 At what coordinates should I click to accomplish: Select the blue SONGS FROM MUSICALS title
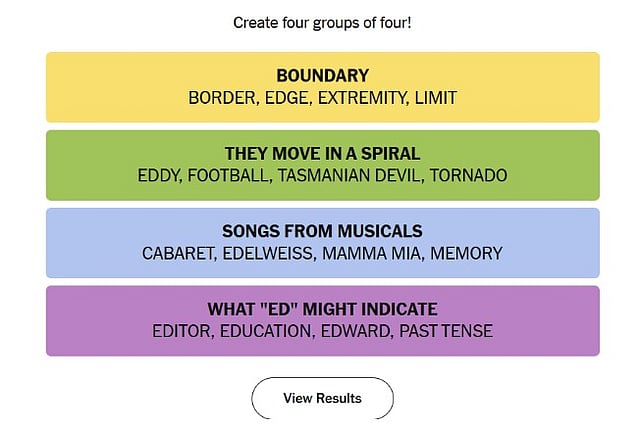coord(322,231)
